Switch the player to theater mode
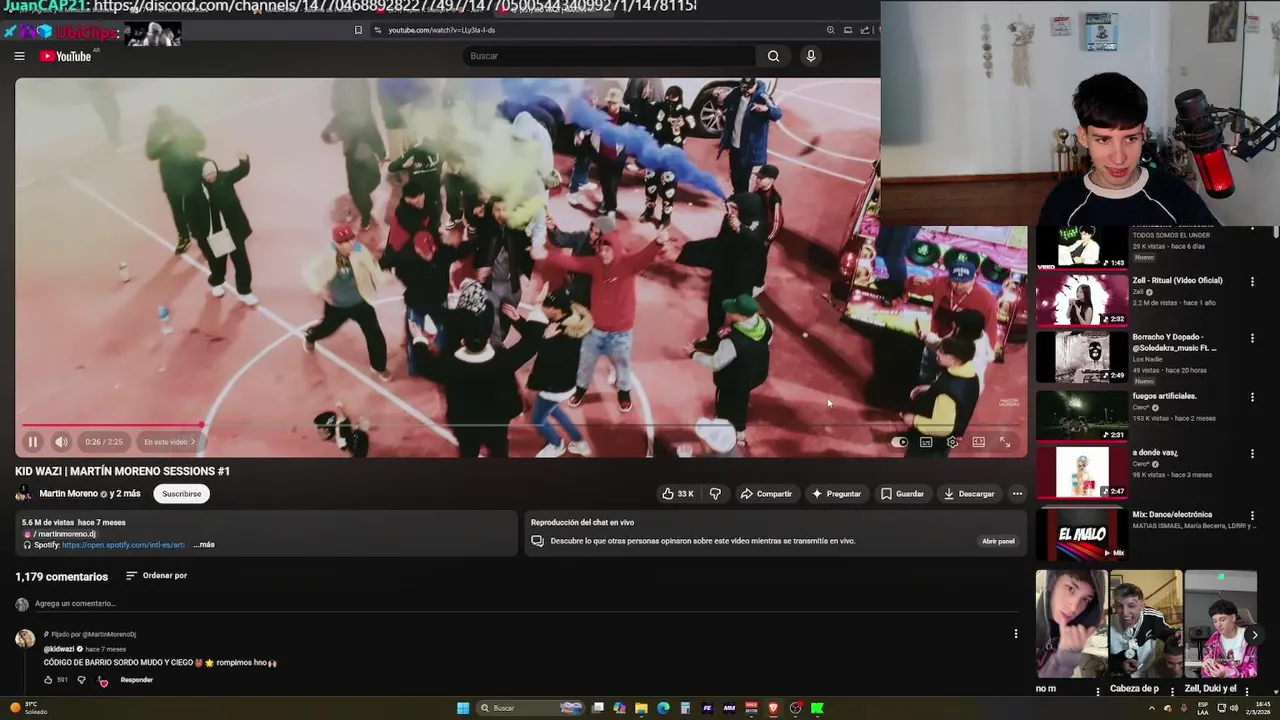Image resolution: width=1280 pixels, height=720 pixels. coord(978,442)
